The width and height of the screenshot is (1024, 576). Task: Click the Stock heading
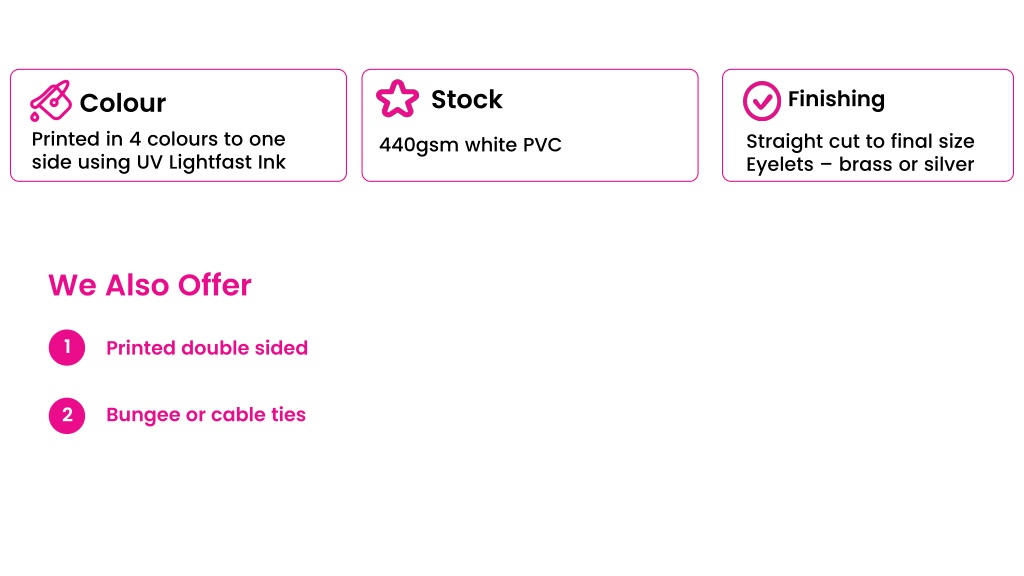(x=467, y=99)
